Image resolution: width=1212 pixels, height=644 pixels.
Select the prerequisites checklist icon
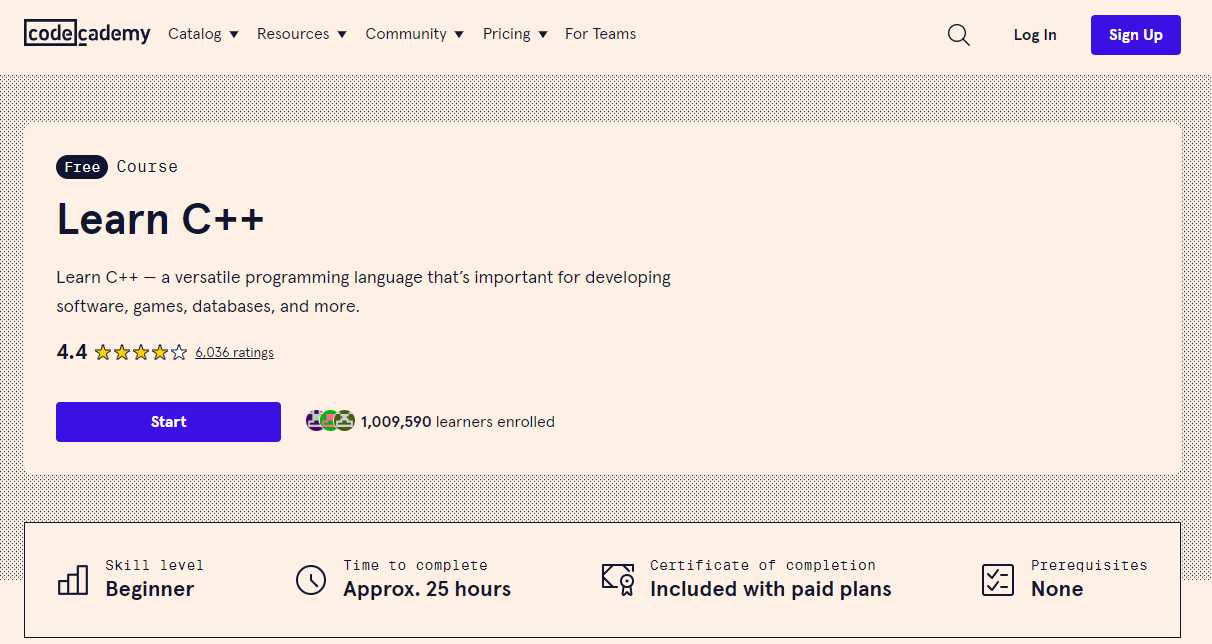(998, 579)
